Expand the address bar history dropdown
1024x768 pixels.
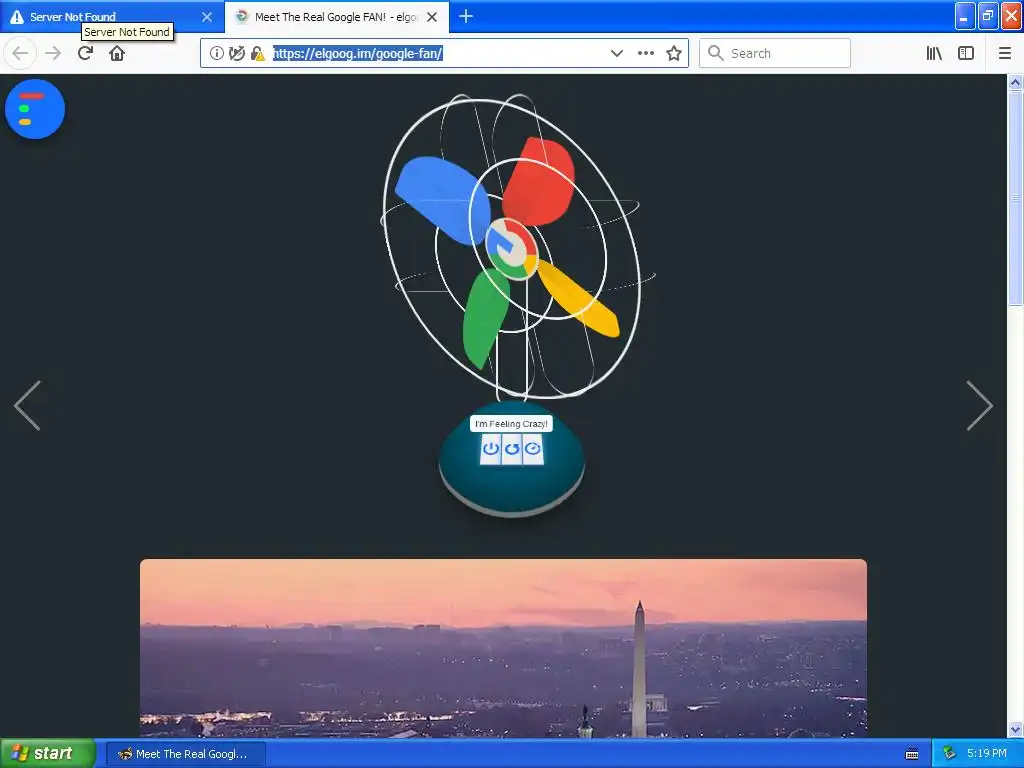tap(616, 53)
